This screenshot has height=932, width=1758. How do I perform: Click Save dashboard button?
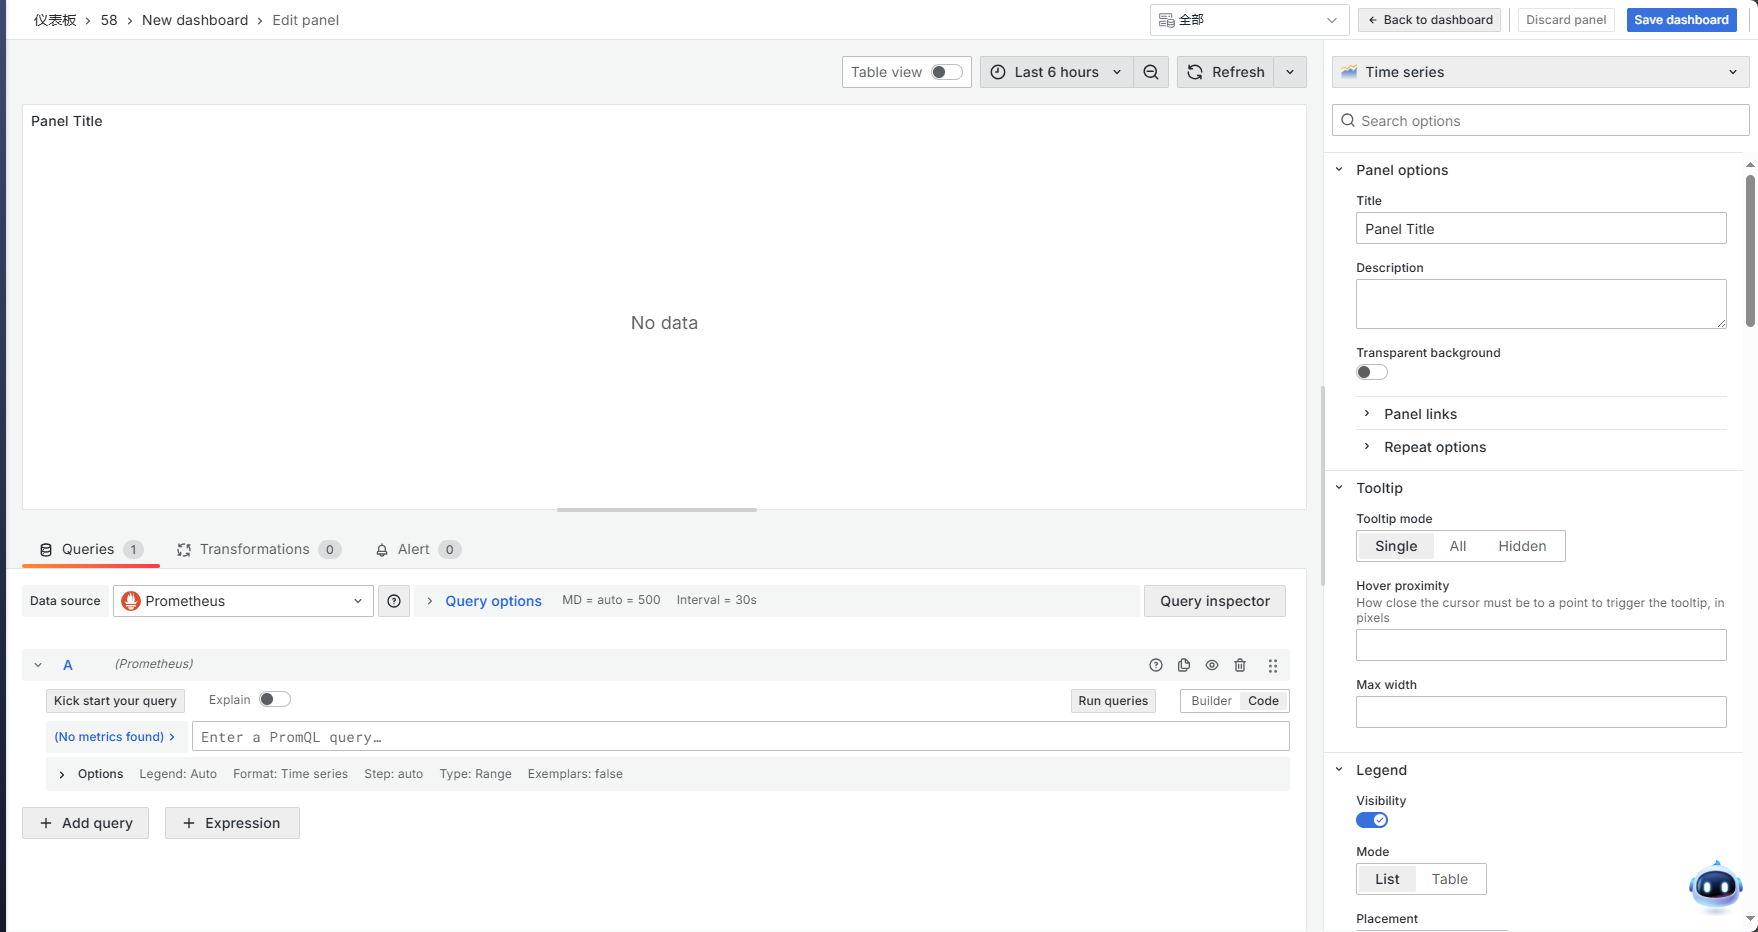1681,20
